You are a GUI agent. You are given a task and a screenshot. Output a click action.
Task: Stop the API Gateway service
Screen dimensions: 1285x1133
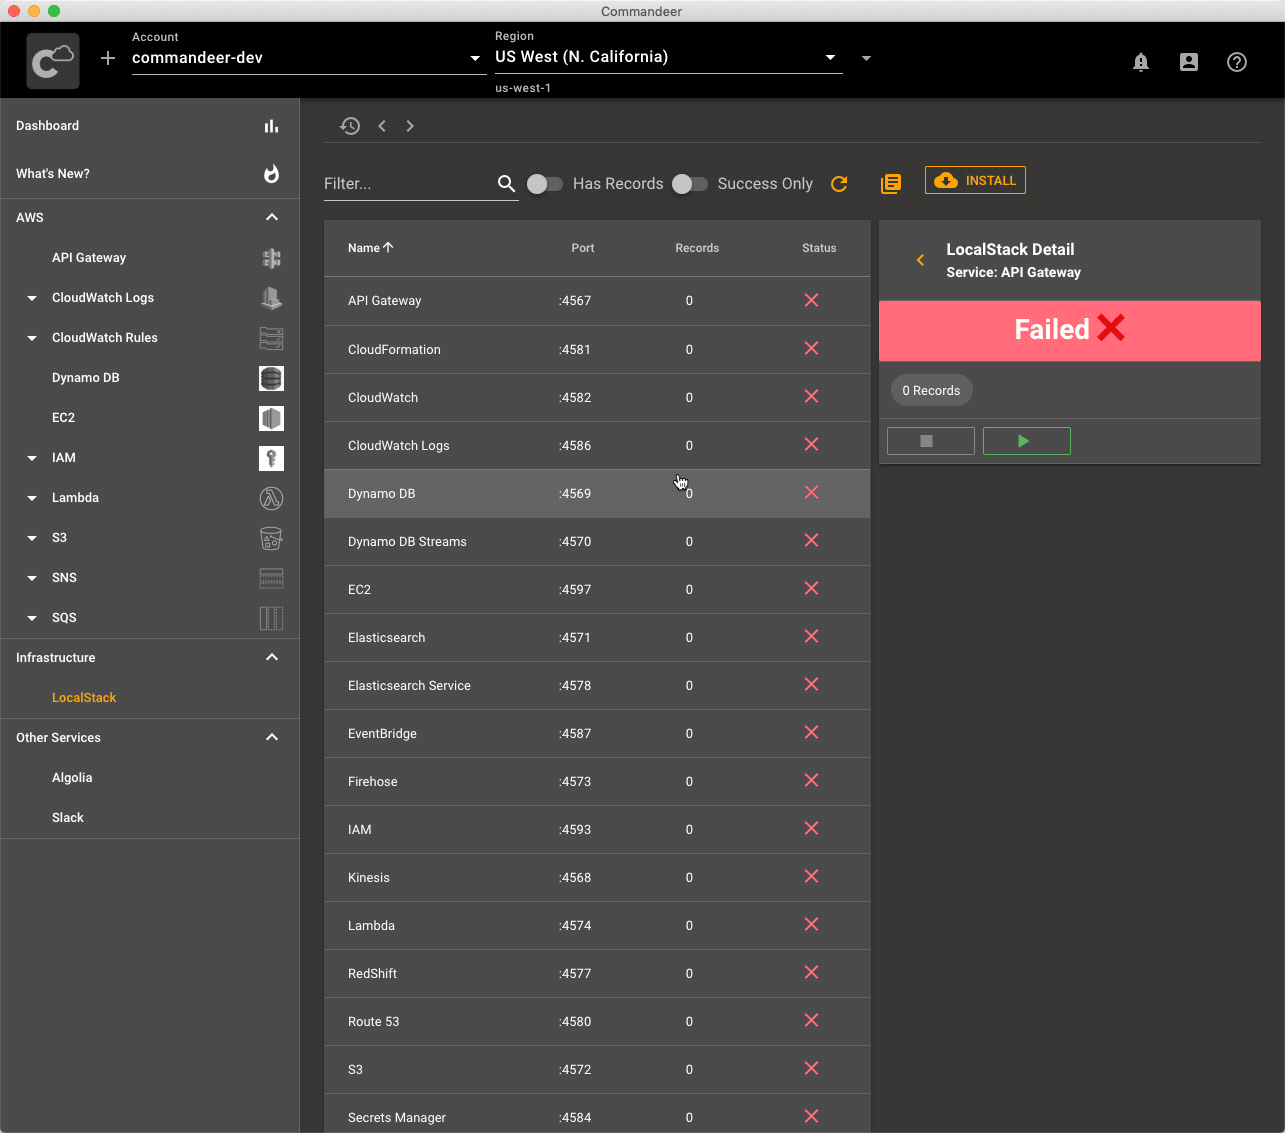[x=931, y=441]
